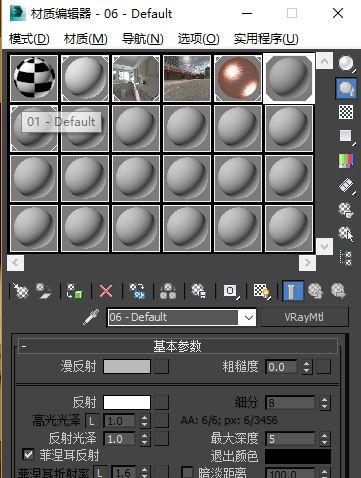Viewport: 361px width, 478px height.
Task: Click the gray 漫反射 color swatch
Action: [127, 367]
